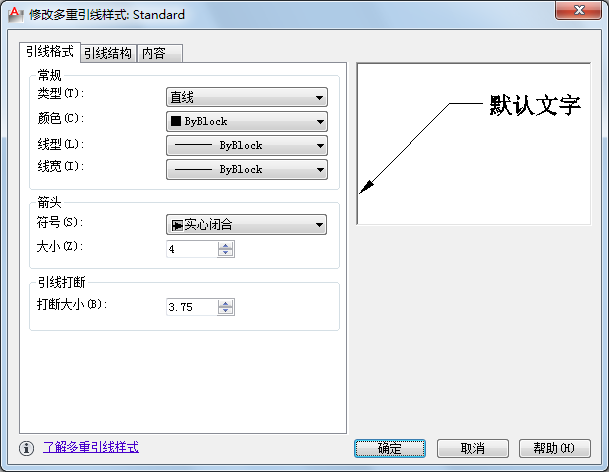Screen dimensions: 609x472
Task: Click the AutoCAD logo icon in title bar
Action: coord(16,14)
